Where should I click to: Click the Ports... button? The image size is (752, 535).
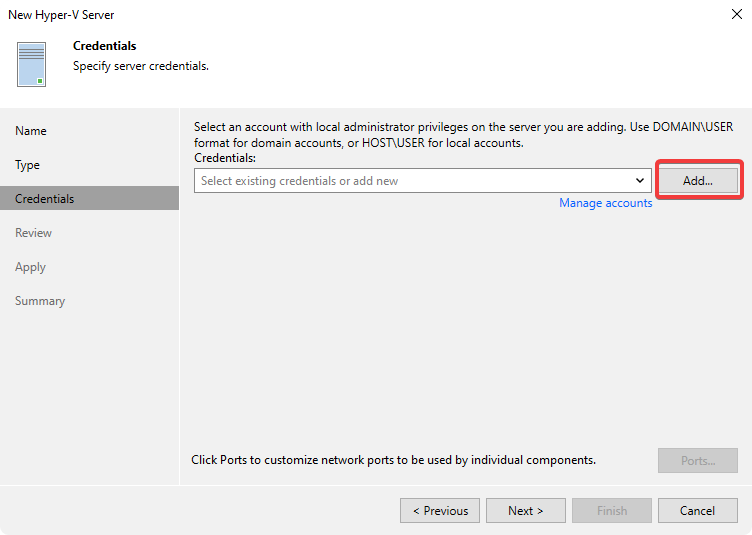click(697, 461)
